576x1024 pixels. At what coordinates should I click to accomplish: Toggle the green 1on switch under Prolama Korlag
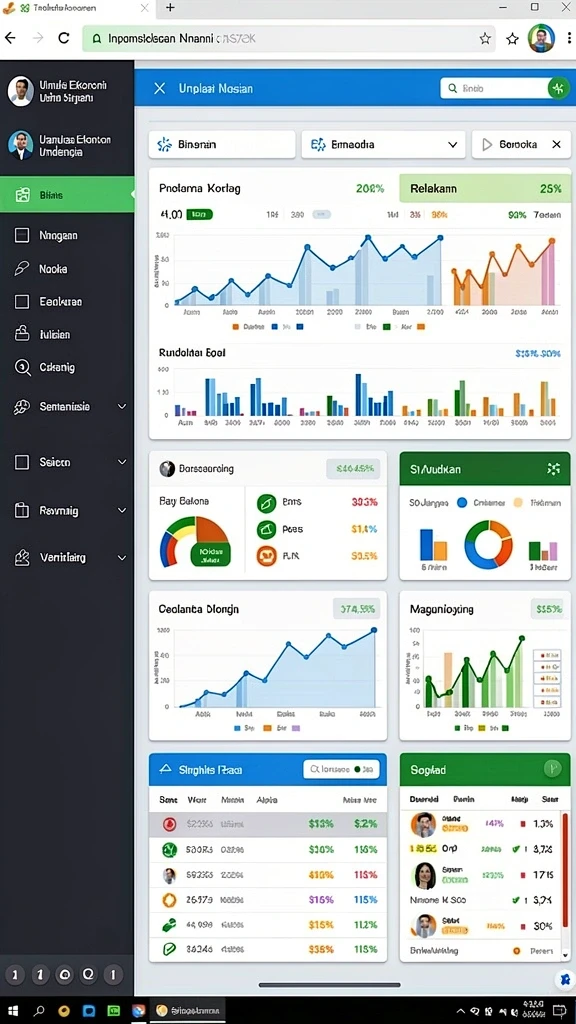[x=199, y=214]
